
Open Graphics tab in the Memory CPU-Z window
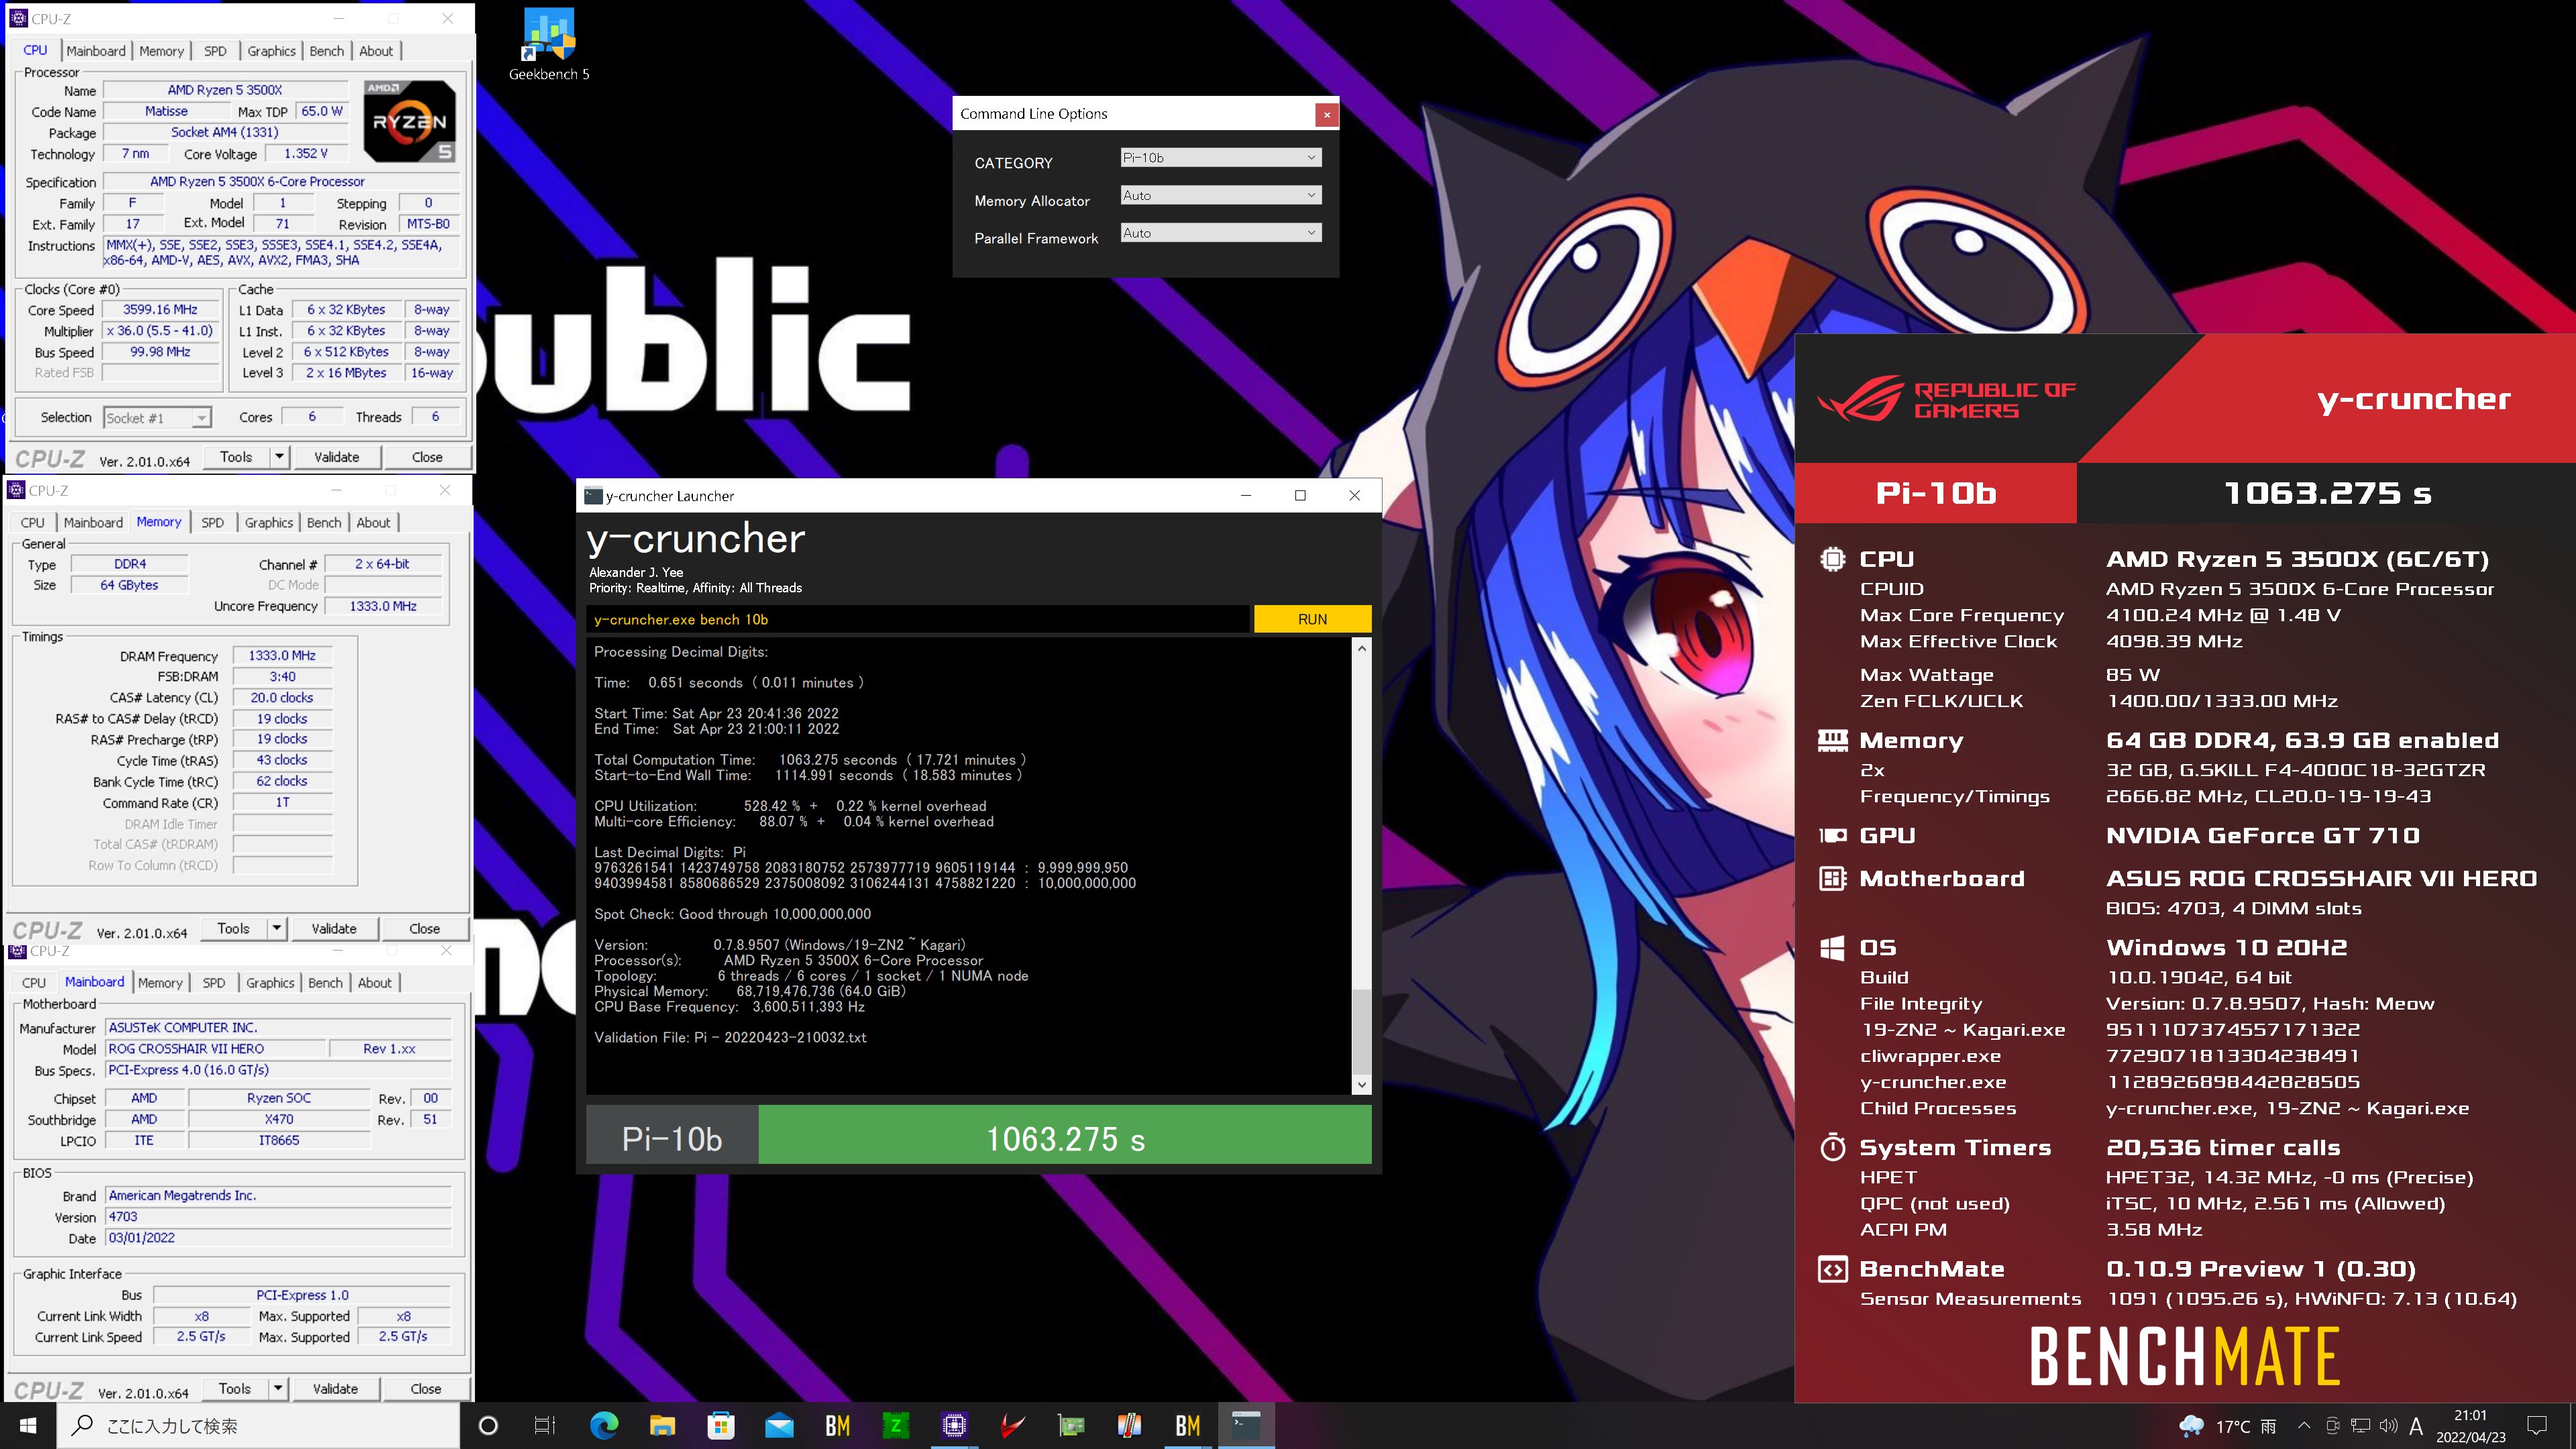coord(269,523)
